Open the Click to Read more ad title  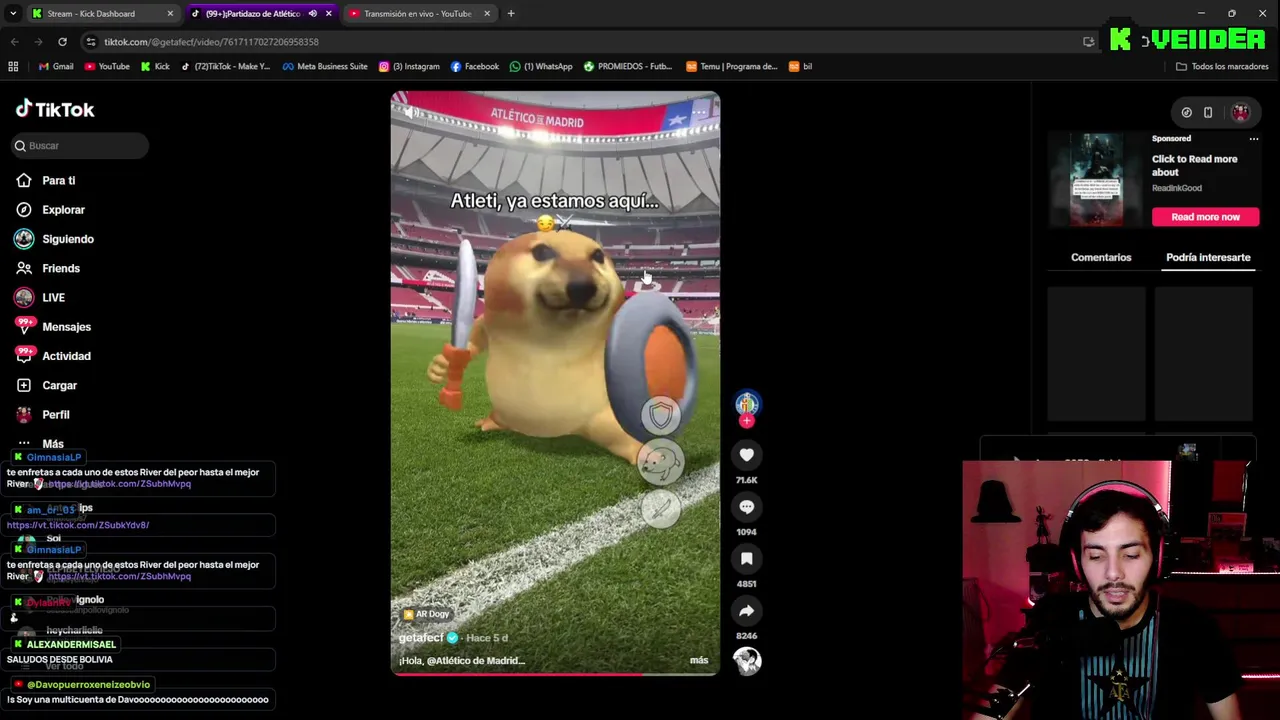[x=1194, y=165]
